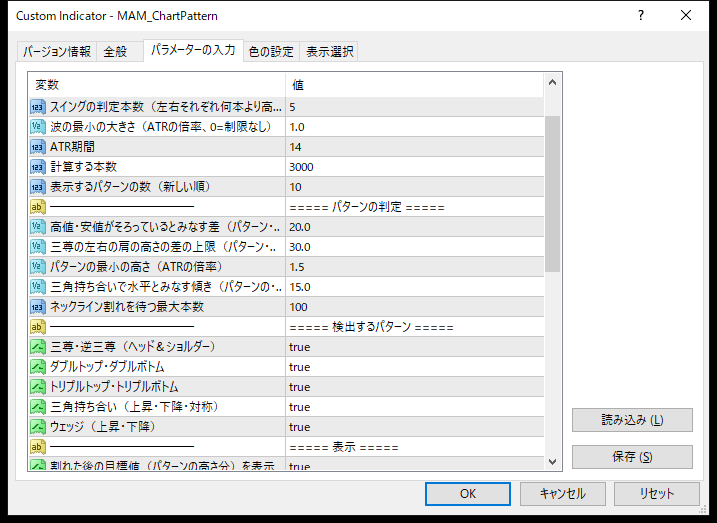
Task: Click the ===== 表示 ===== value cell
Action: coord(415,447)
